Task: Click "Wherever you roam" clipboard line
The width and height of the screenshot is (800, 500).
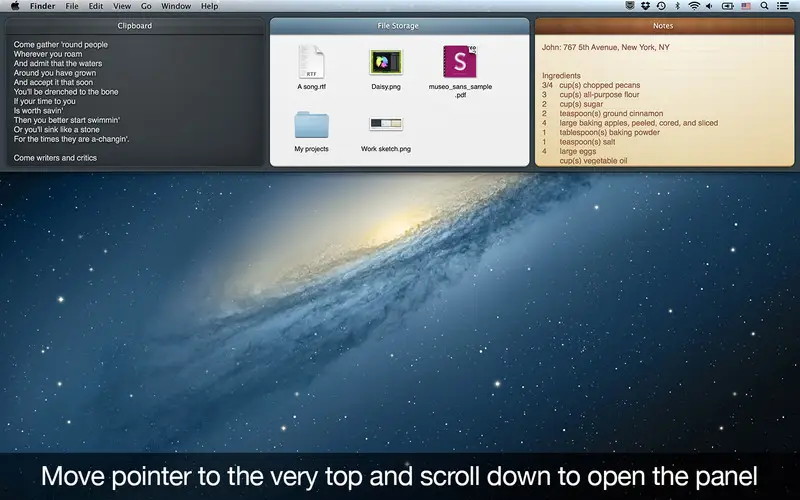Action: click(47, 54)
